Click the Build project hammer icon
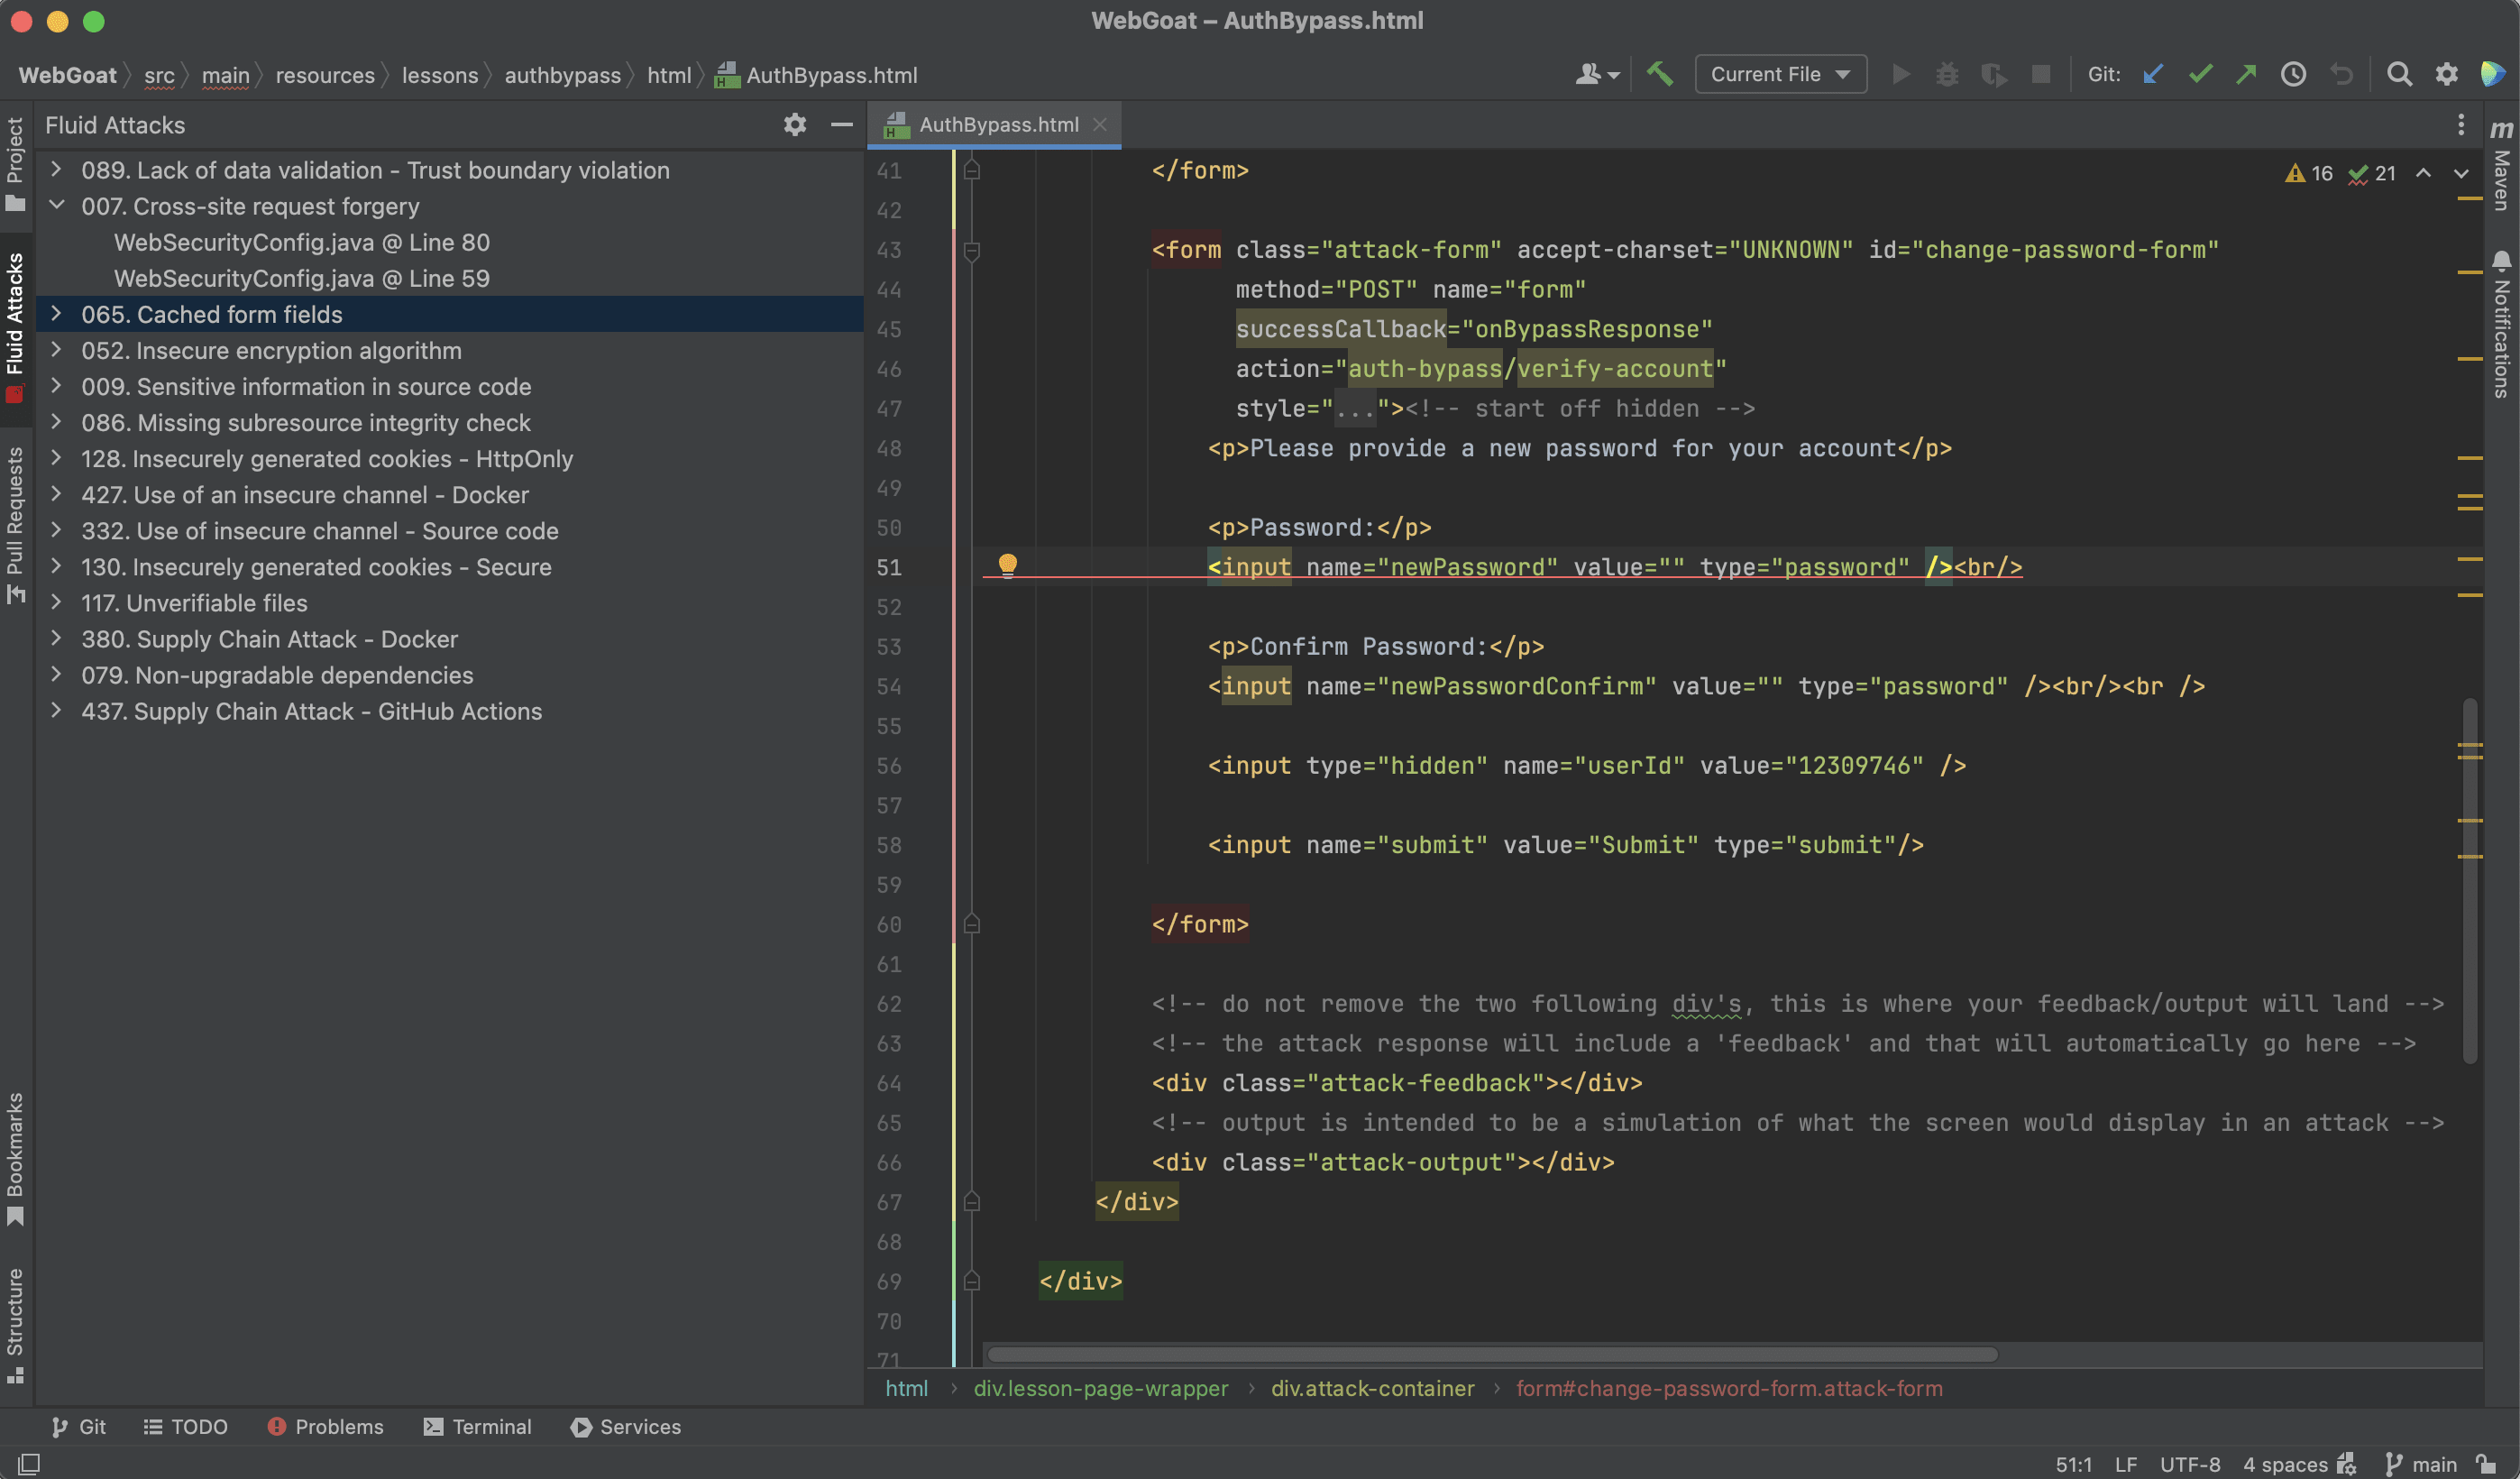This screenshot has height=1479, width=2520. pyautogui.click(x=1660, y=74)
